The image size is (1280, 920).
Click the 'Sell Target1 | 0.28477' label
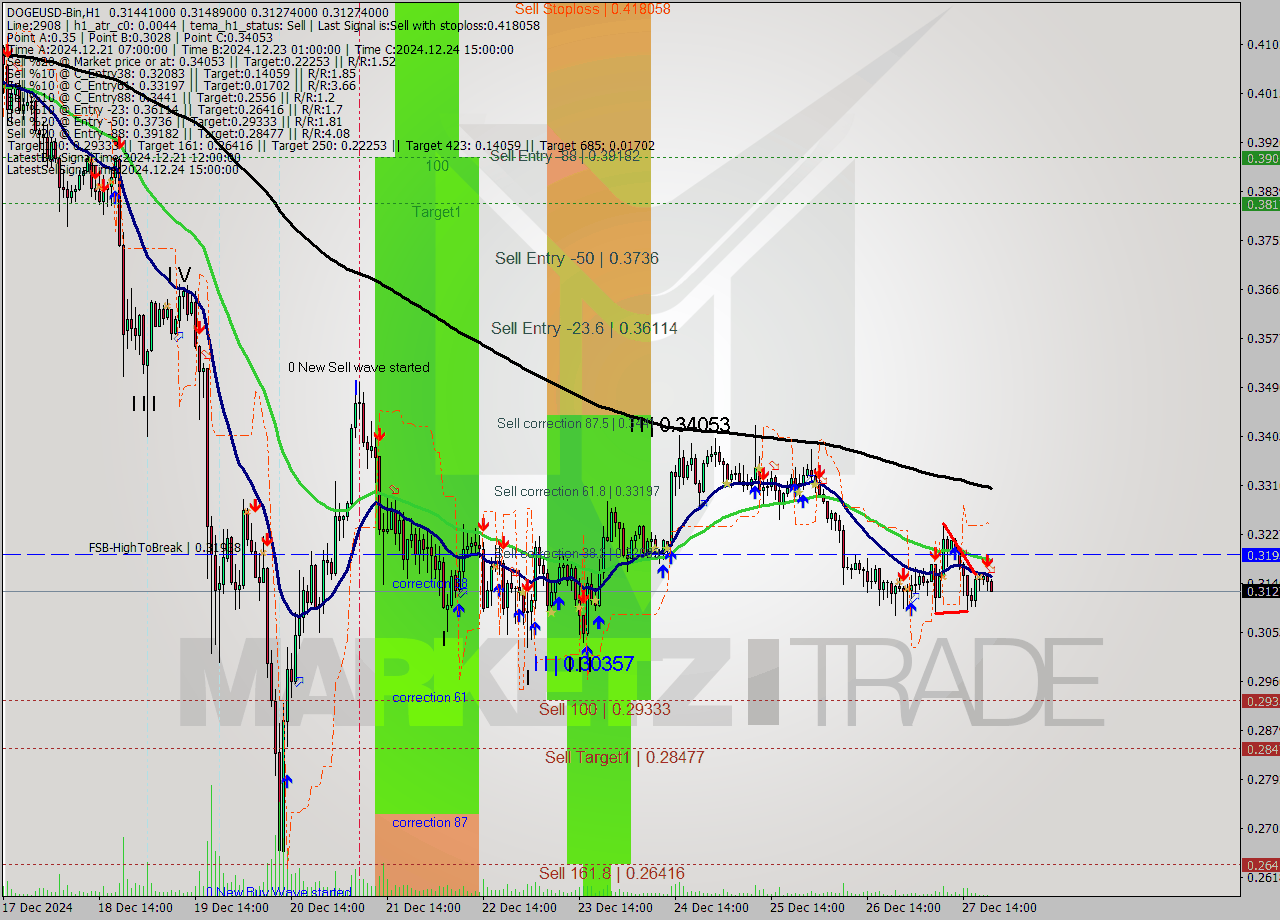pos(625,758)
